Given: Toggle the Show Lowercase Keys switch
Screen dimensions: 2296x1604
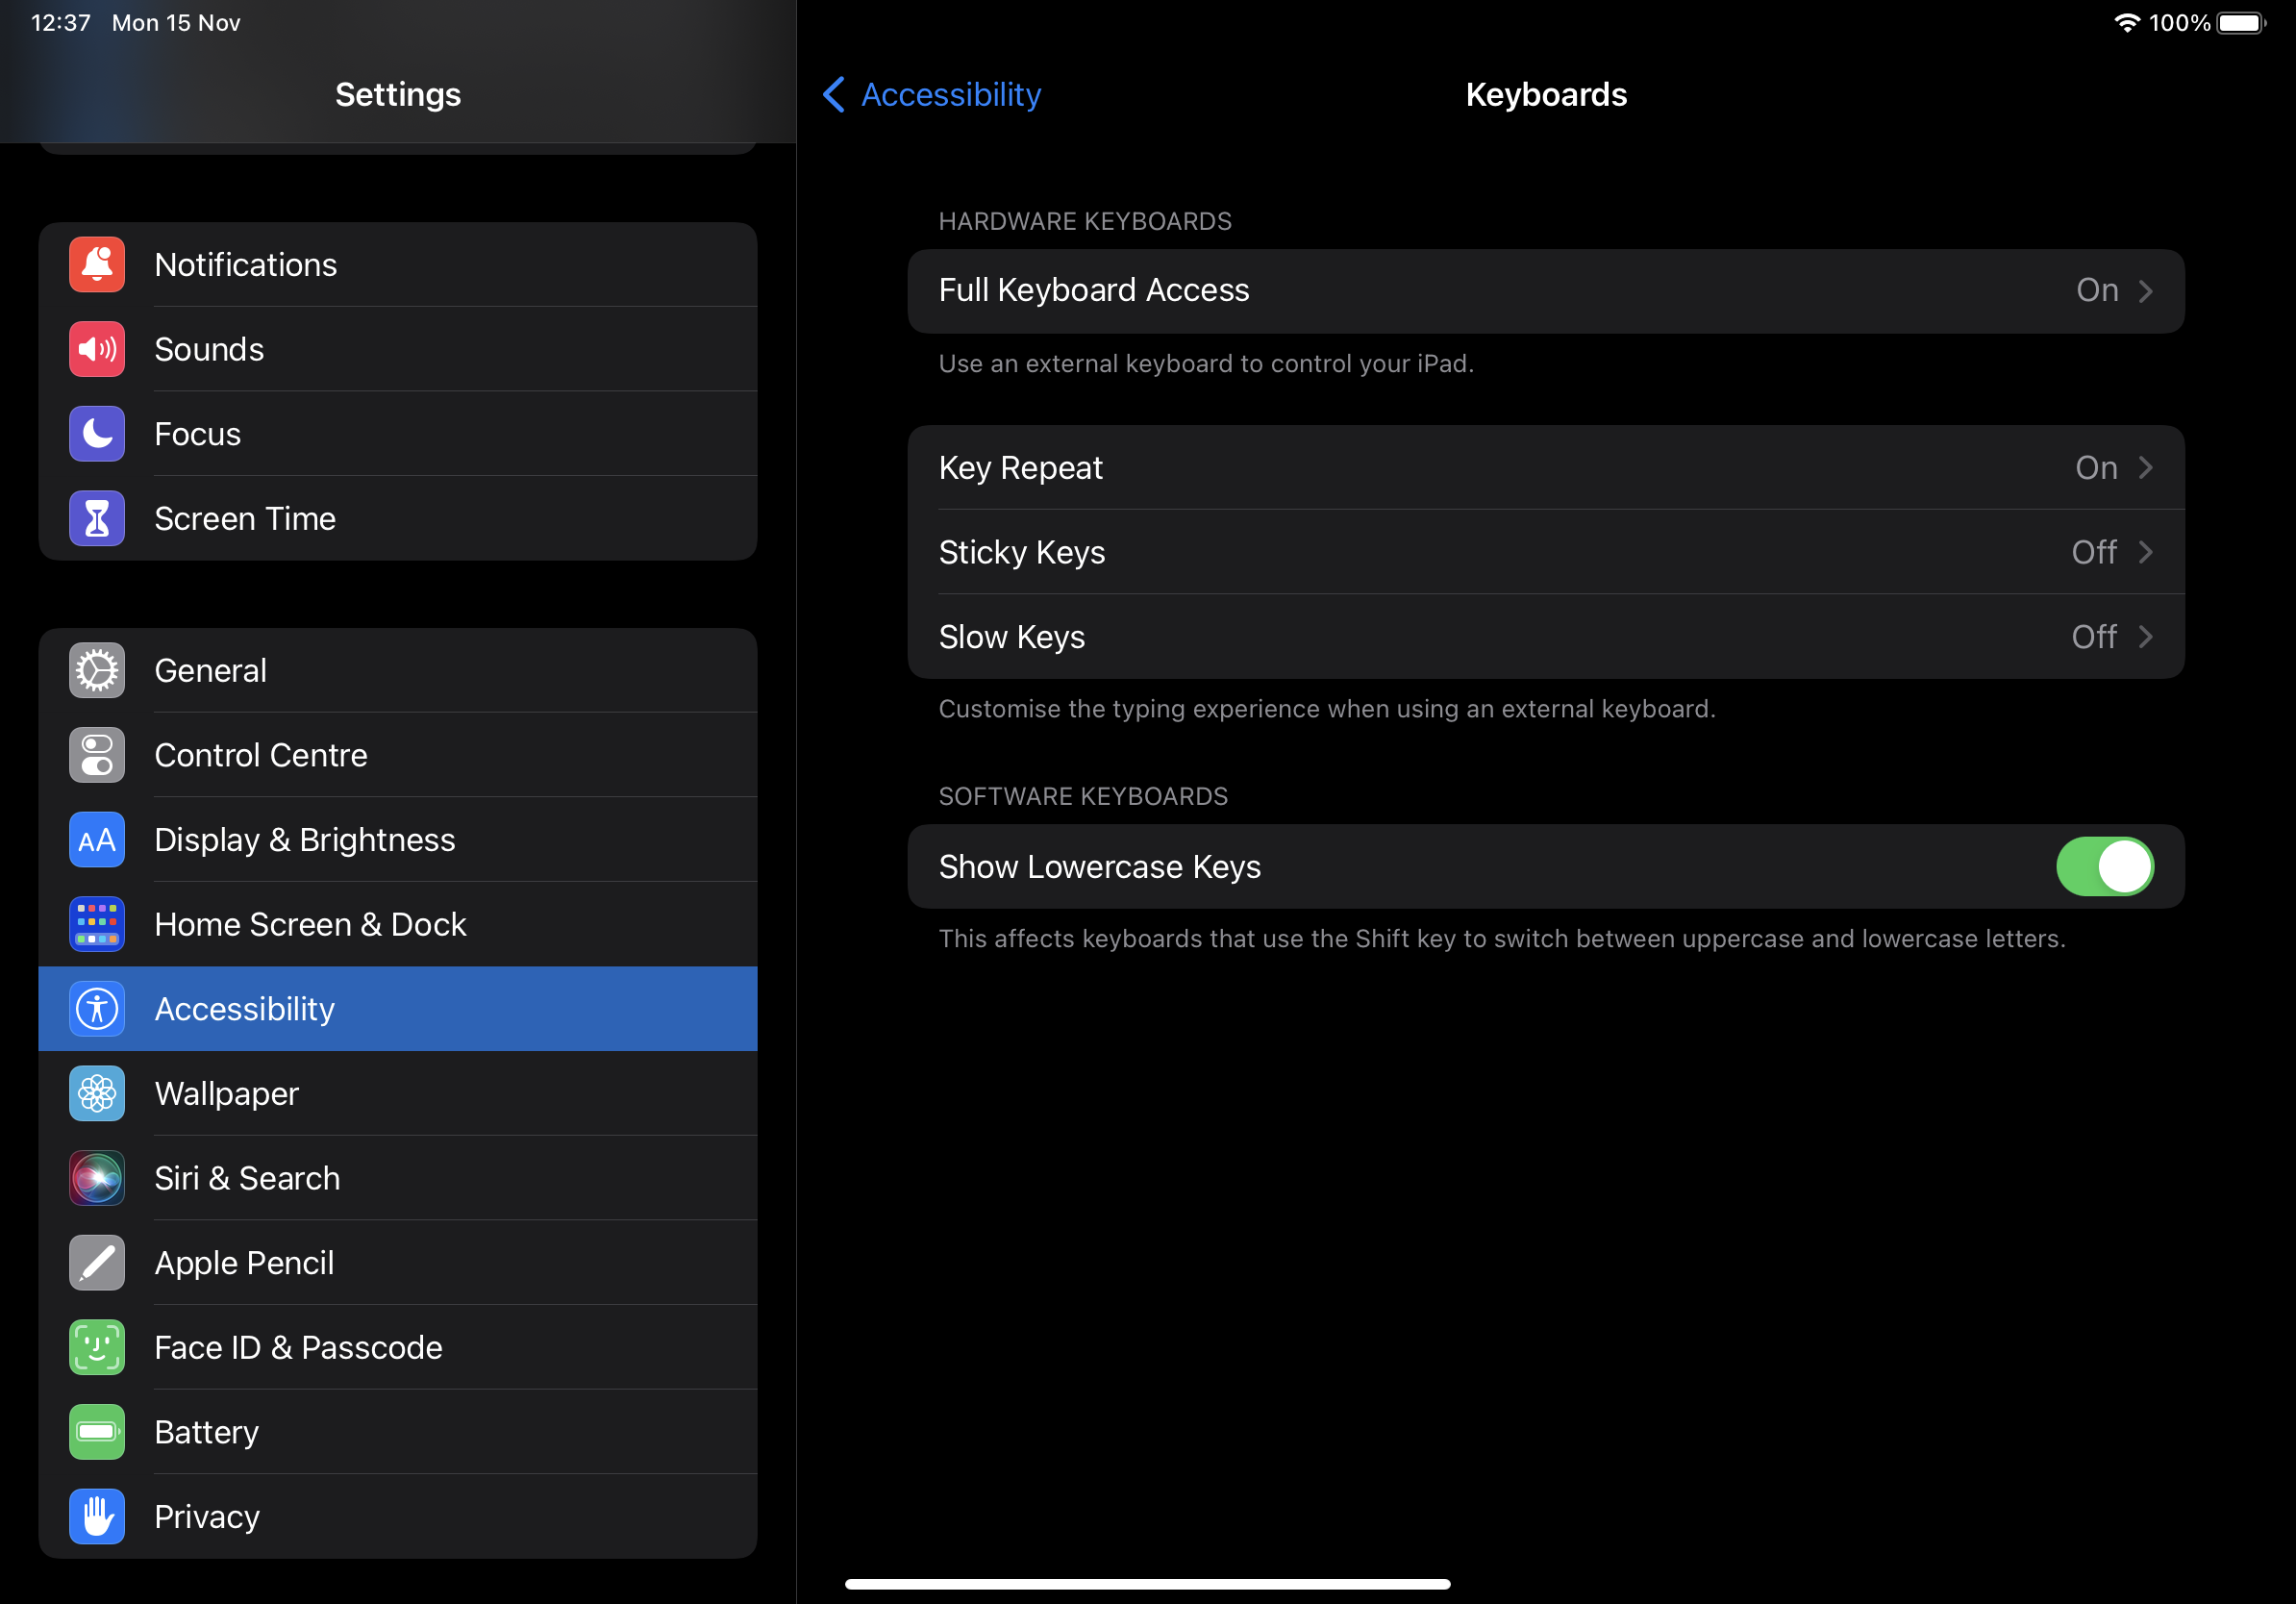Looking at the screenshot, I should click(x=2104, y=866).
